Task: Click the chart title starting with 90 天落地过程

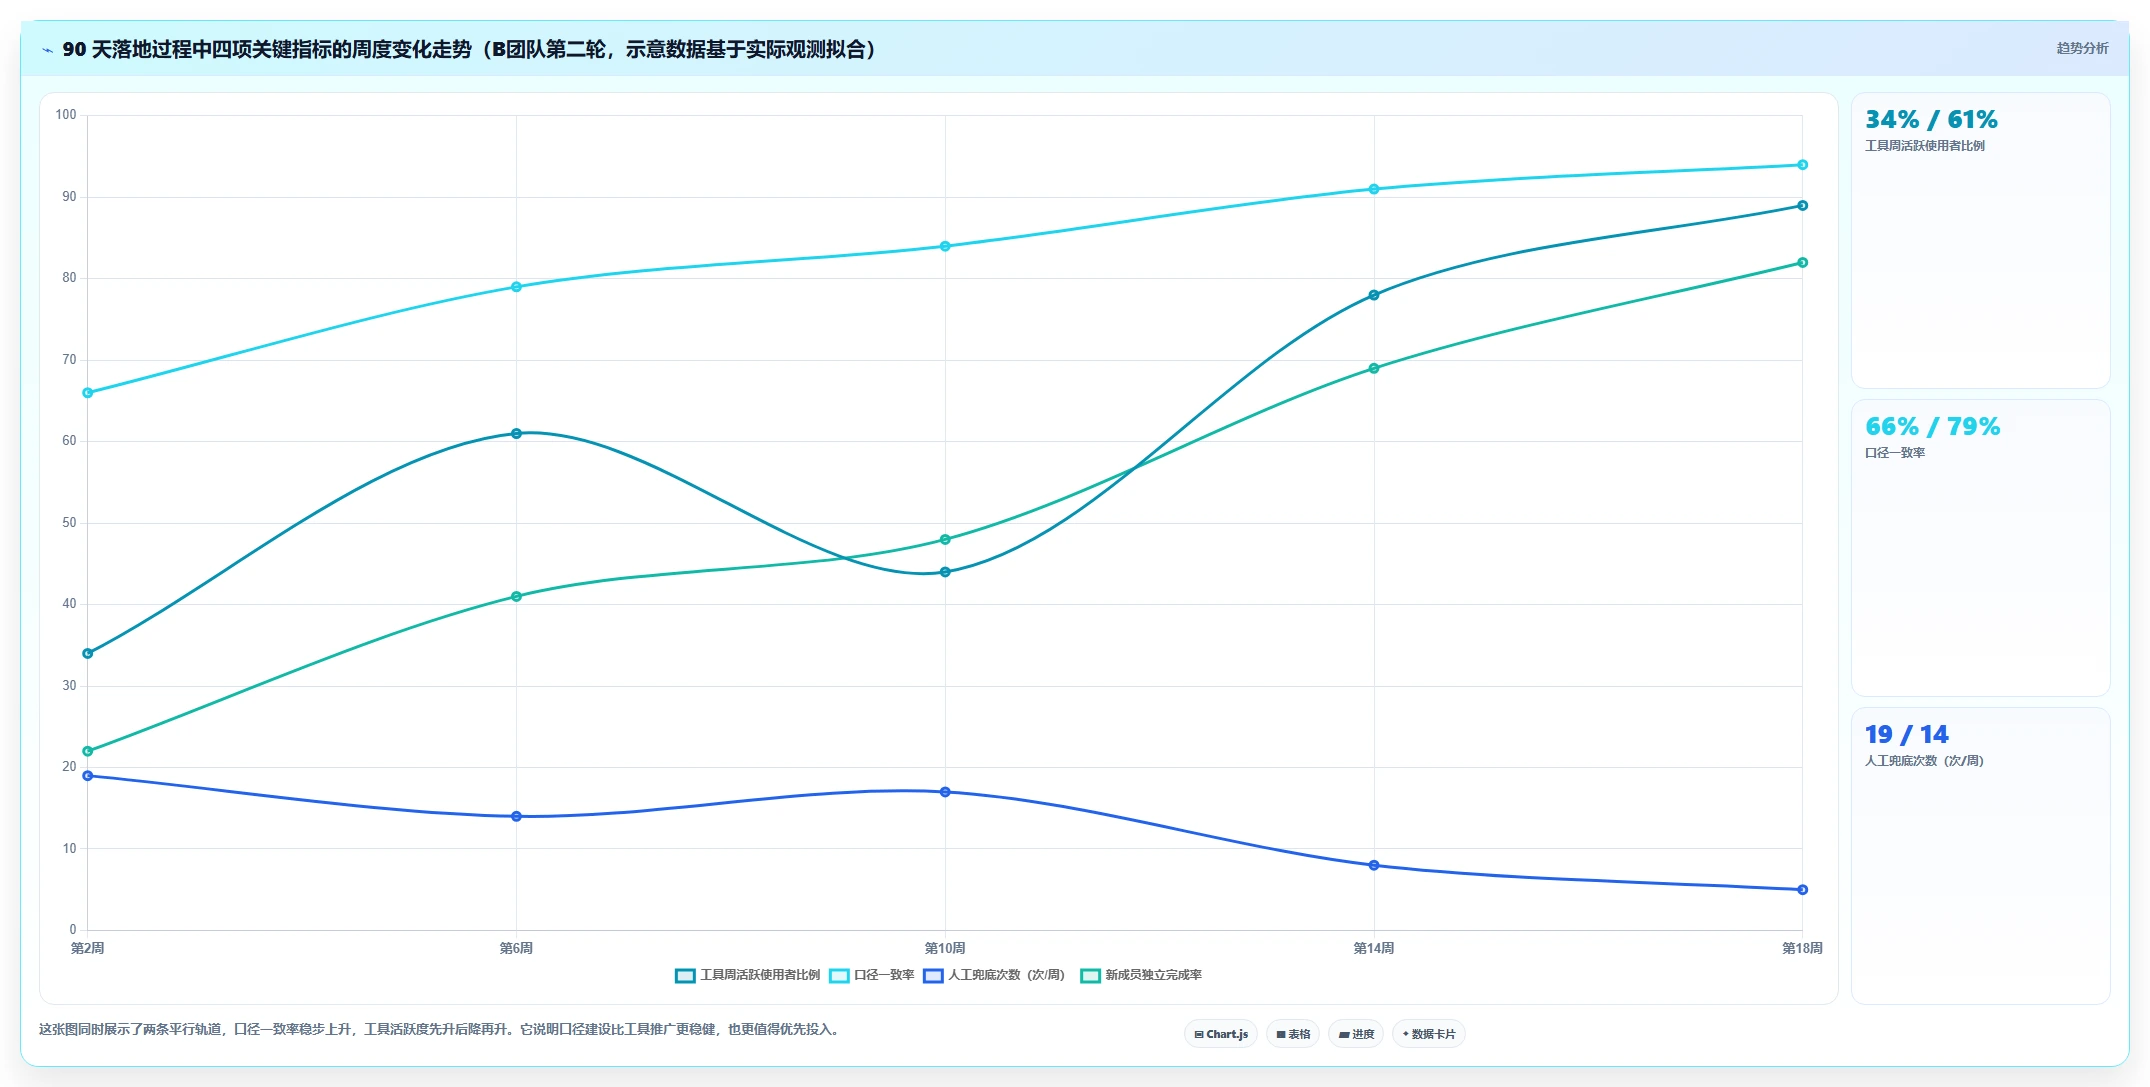Action: coord(470,50)
